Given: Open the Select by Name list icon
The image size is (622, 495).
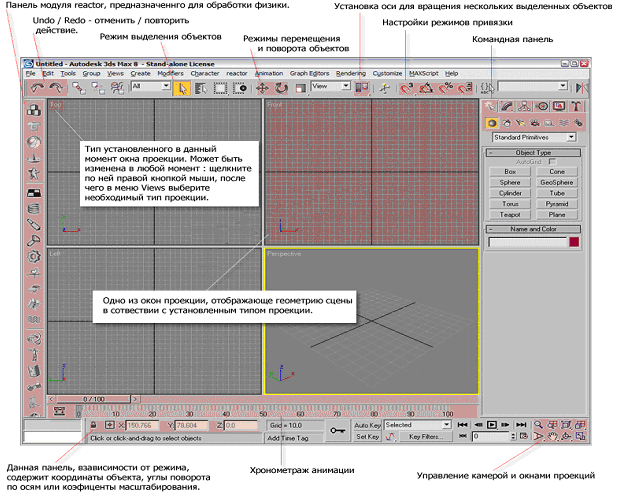Looking at the screenshot, I should click(x=201, y=88).
